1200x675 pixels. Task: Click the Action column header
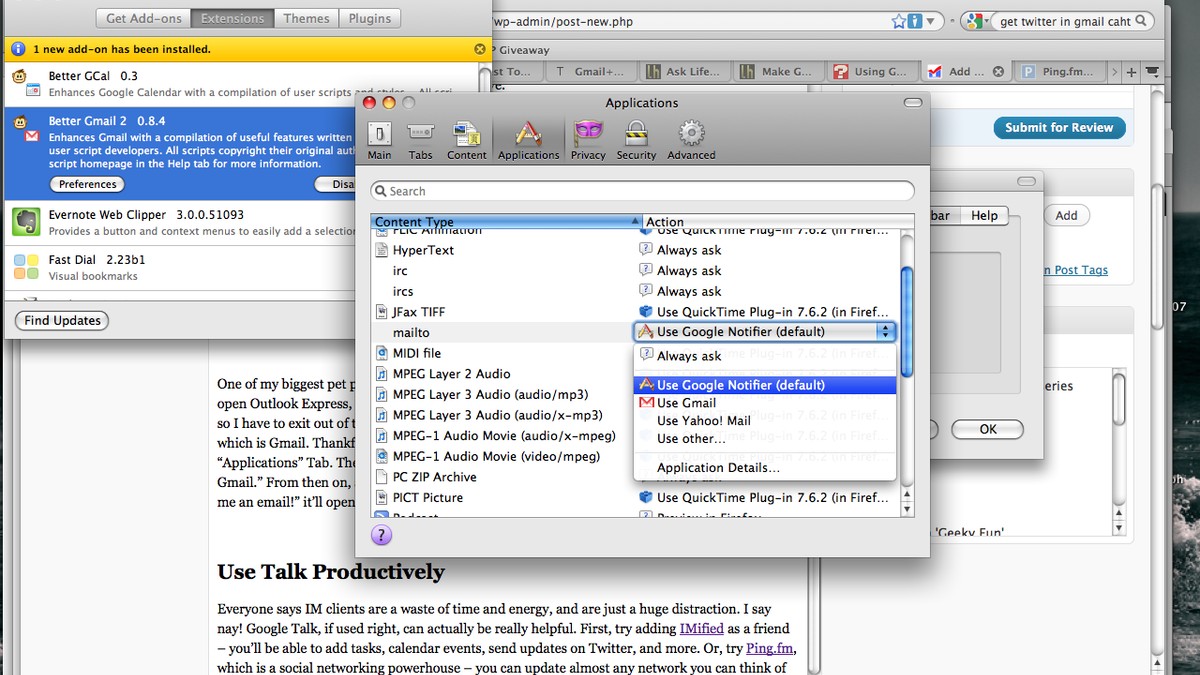[x=778, y=222]
